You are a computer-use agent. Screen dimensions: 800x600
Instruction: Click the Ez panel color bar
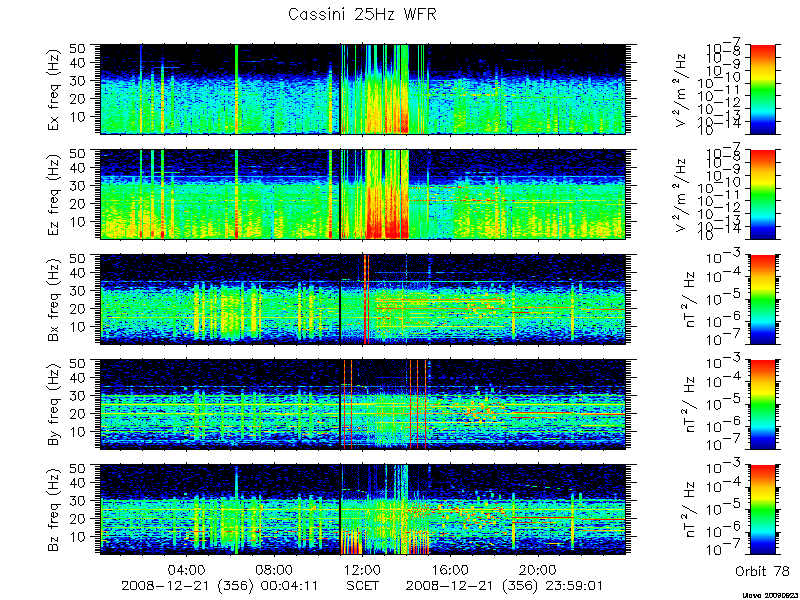coord(762,194)
